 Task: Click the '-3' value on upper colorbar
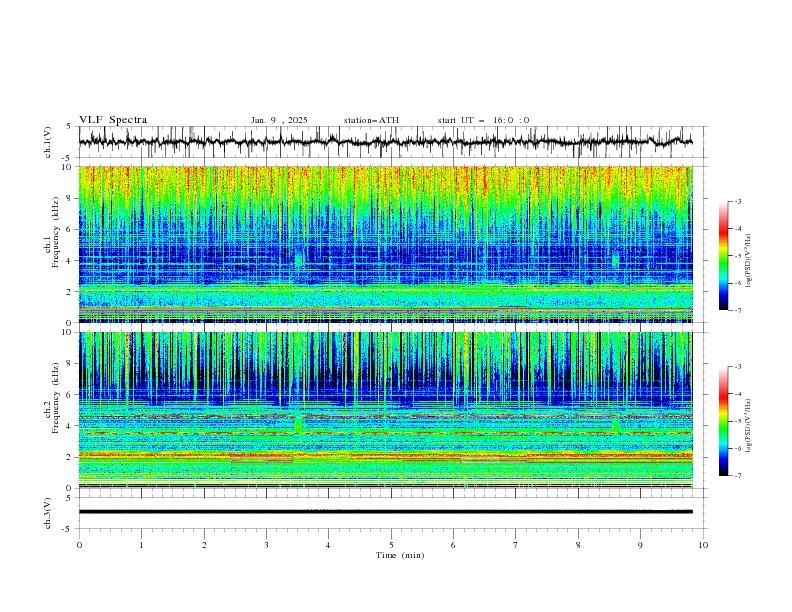tap(737, 201)
